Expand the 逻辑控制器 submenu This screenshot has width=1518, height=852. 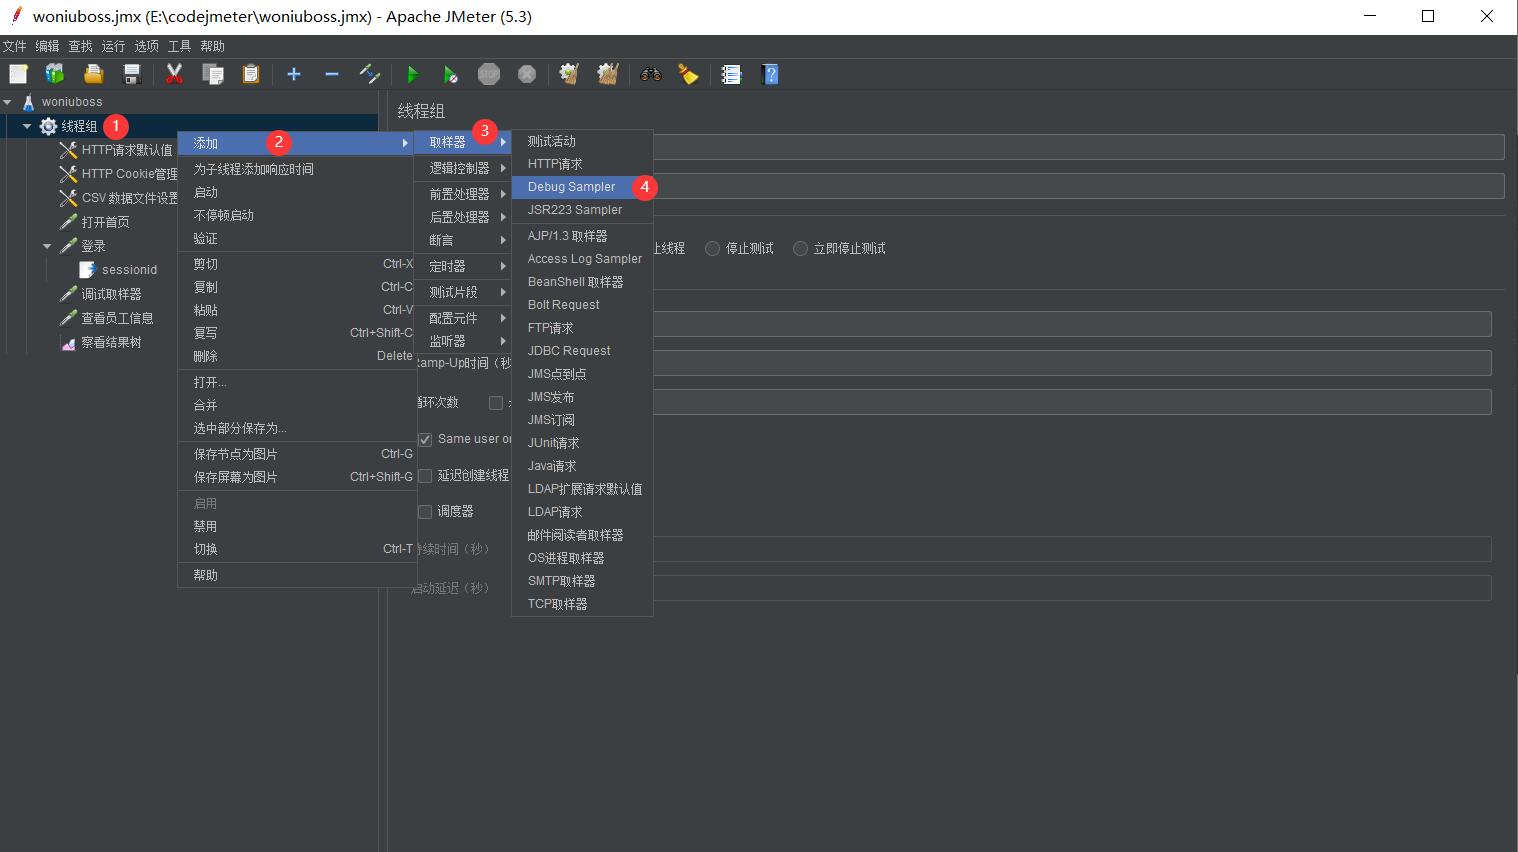tap(464, 168)
